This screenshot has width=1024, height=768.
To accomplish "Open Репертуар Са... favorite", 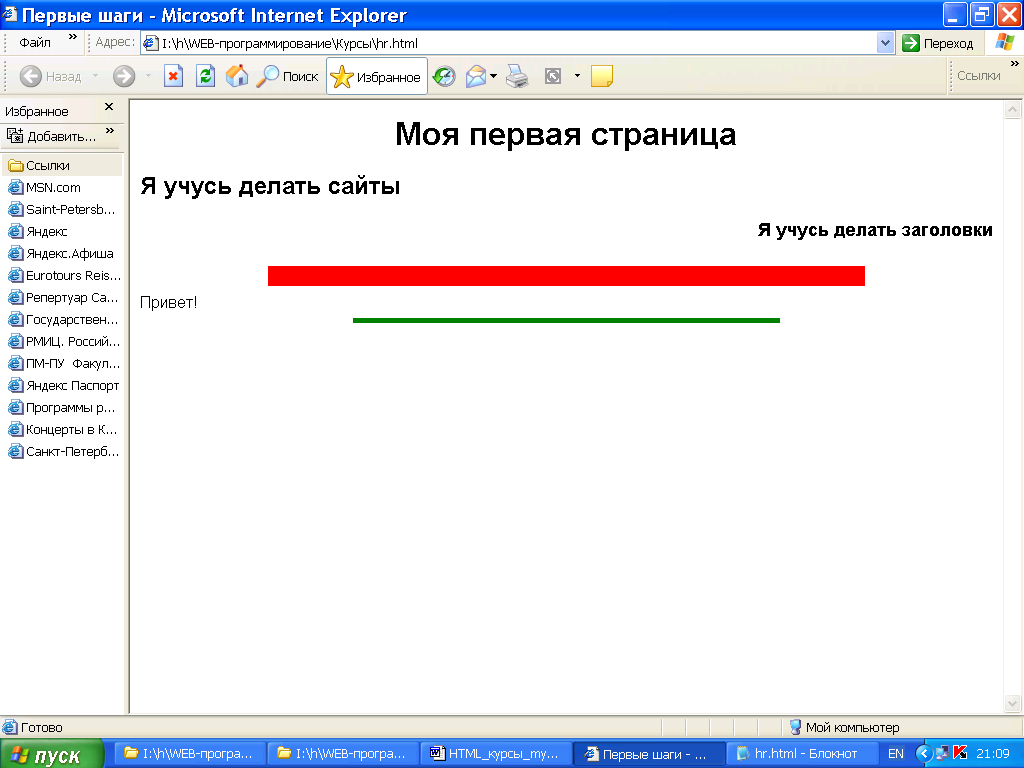I will tap(61, 297).
